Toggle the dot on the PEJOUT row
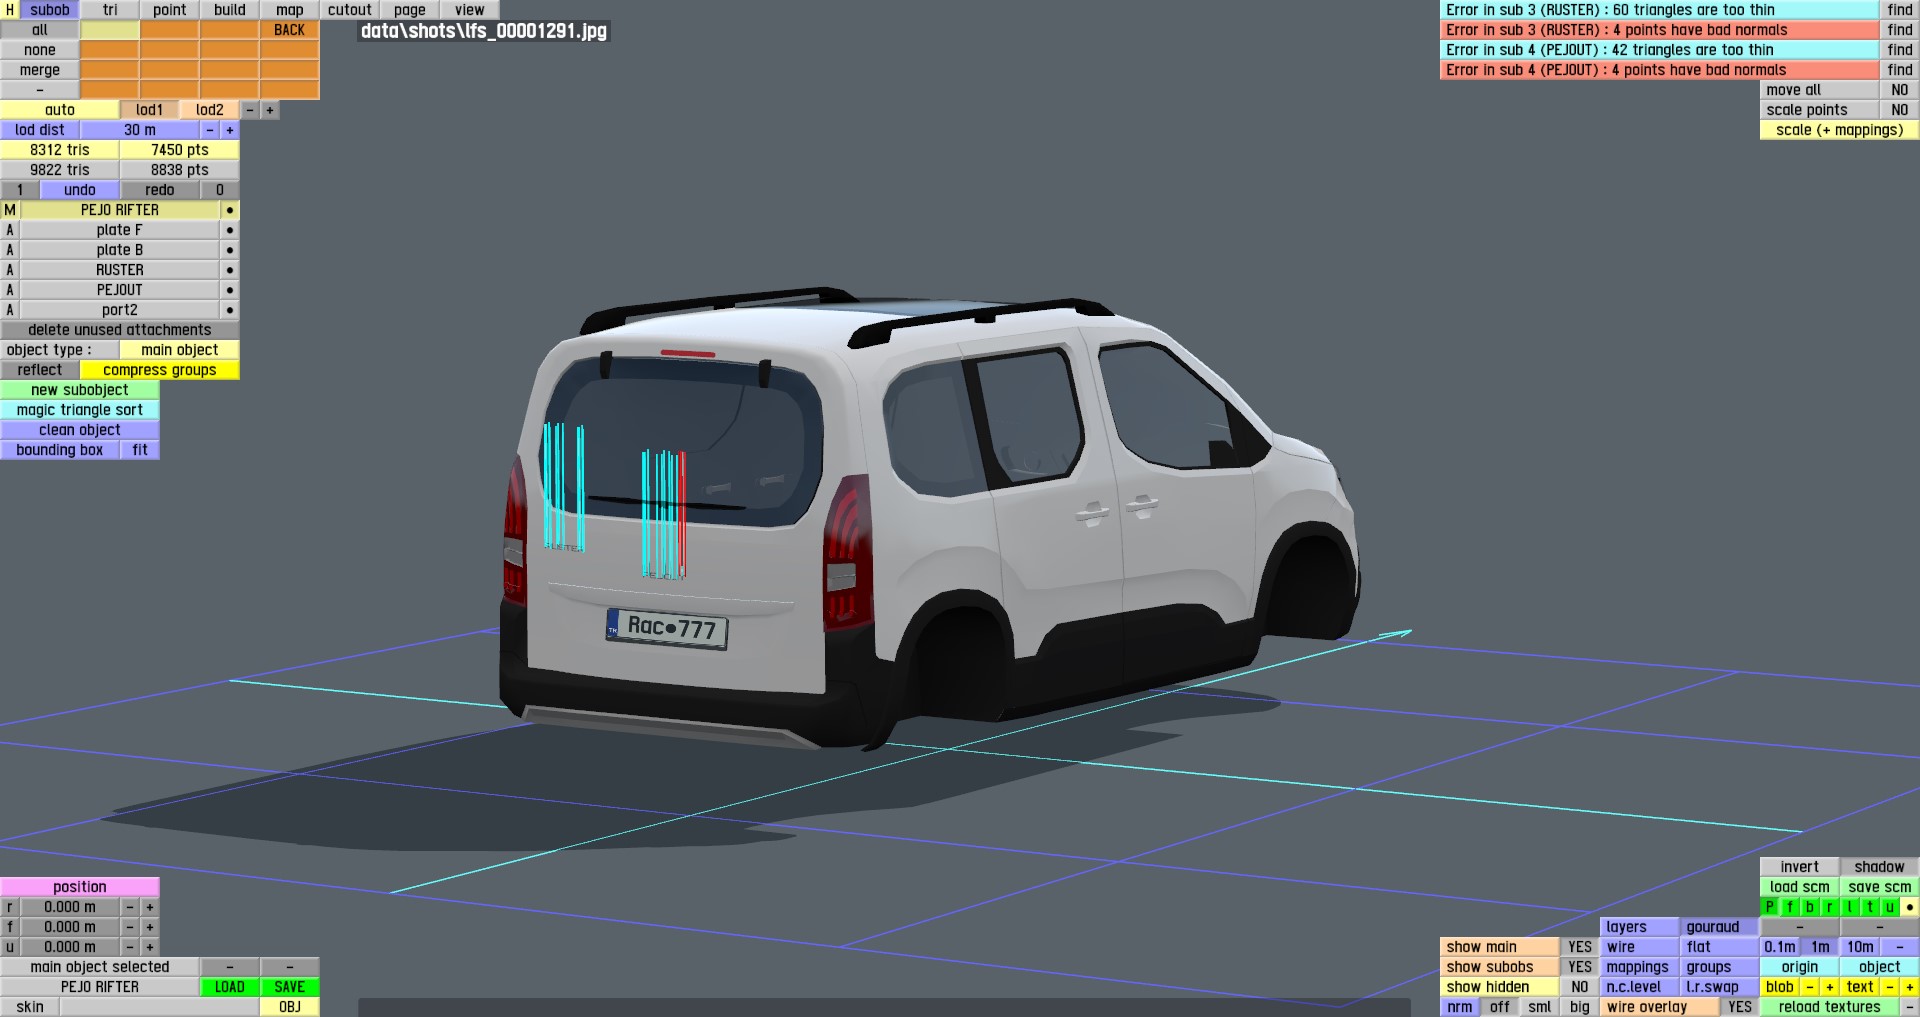This screenshot has height=1017, width=1920. pos(230,290)
